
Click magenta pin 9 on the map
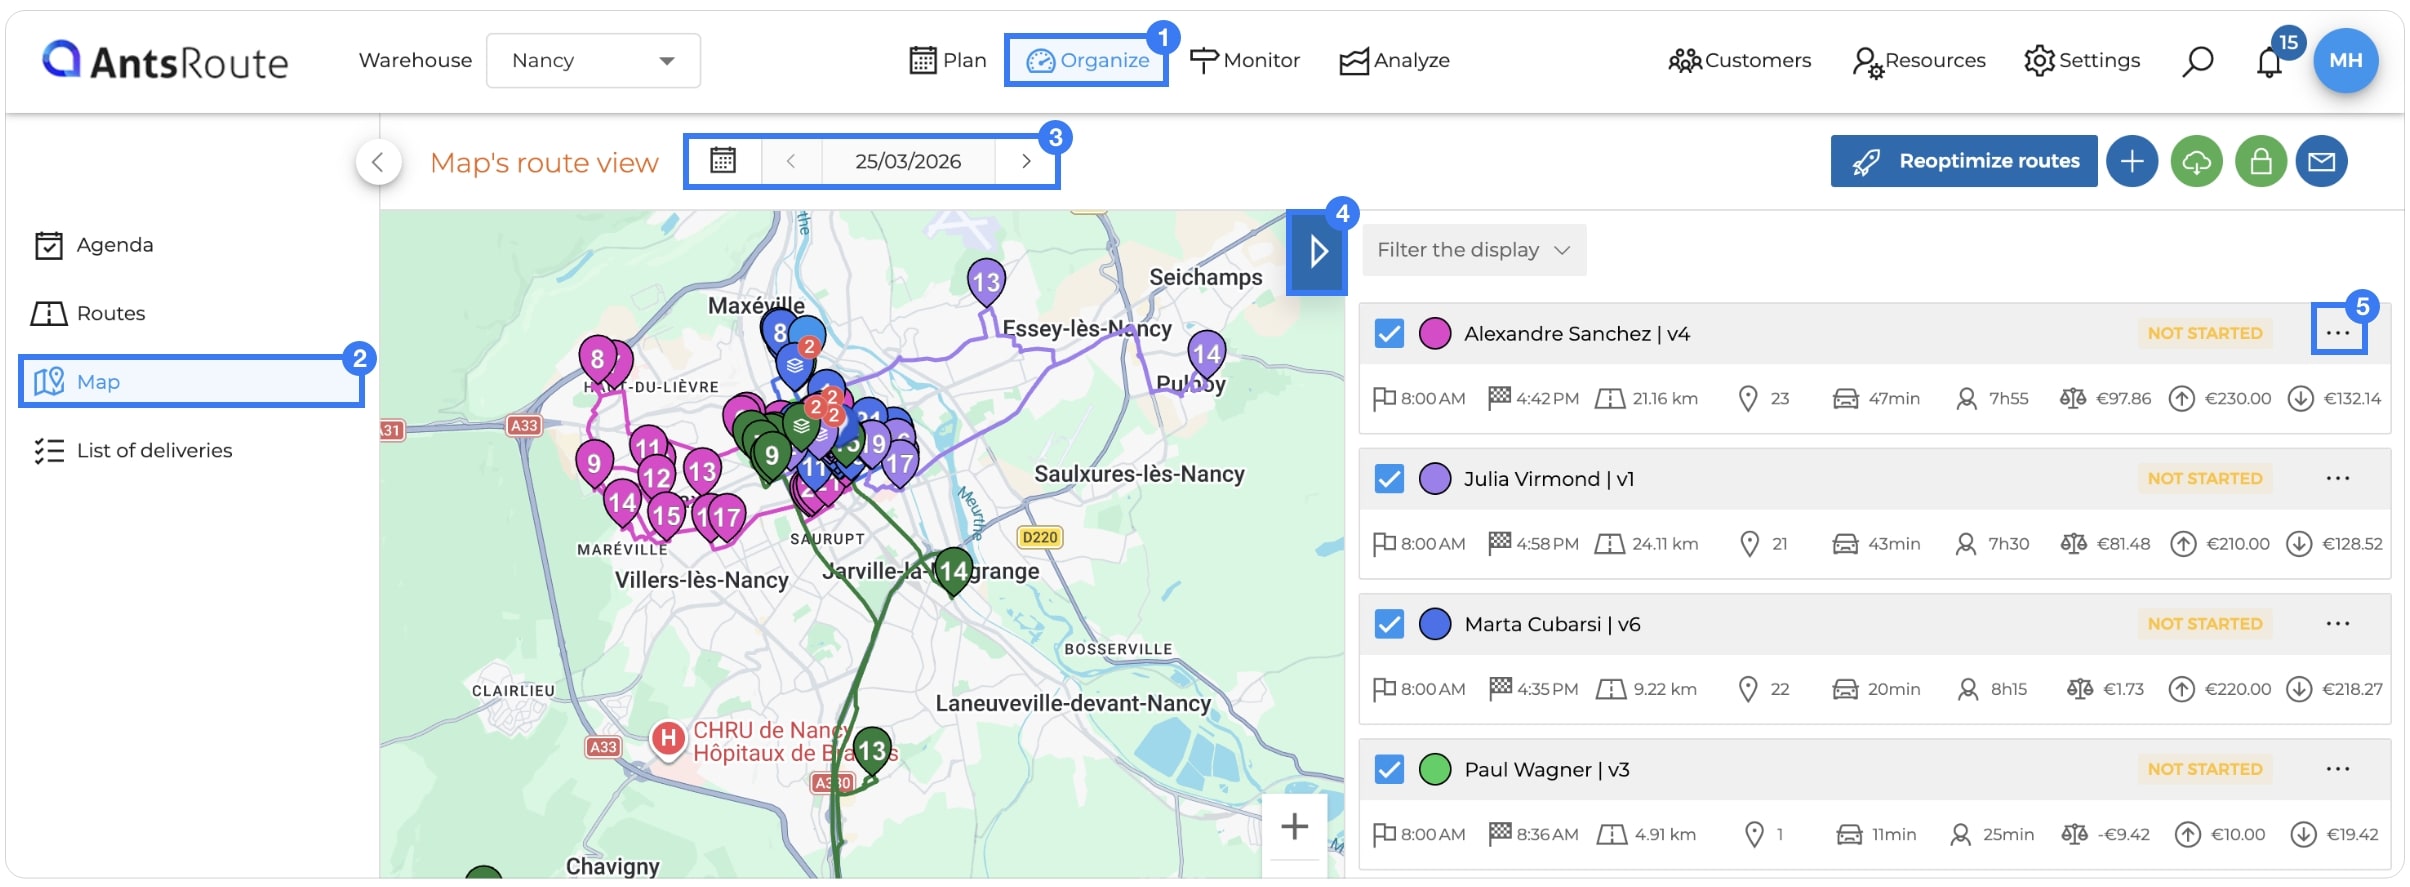click(x=594, y=464)
